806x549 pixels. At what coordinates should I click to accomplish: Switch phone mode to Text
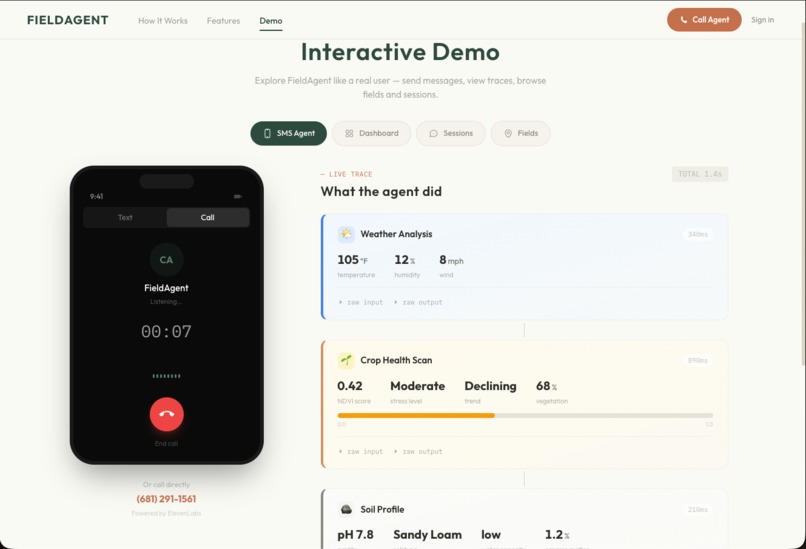click(x=125, y=217)
